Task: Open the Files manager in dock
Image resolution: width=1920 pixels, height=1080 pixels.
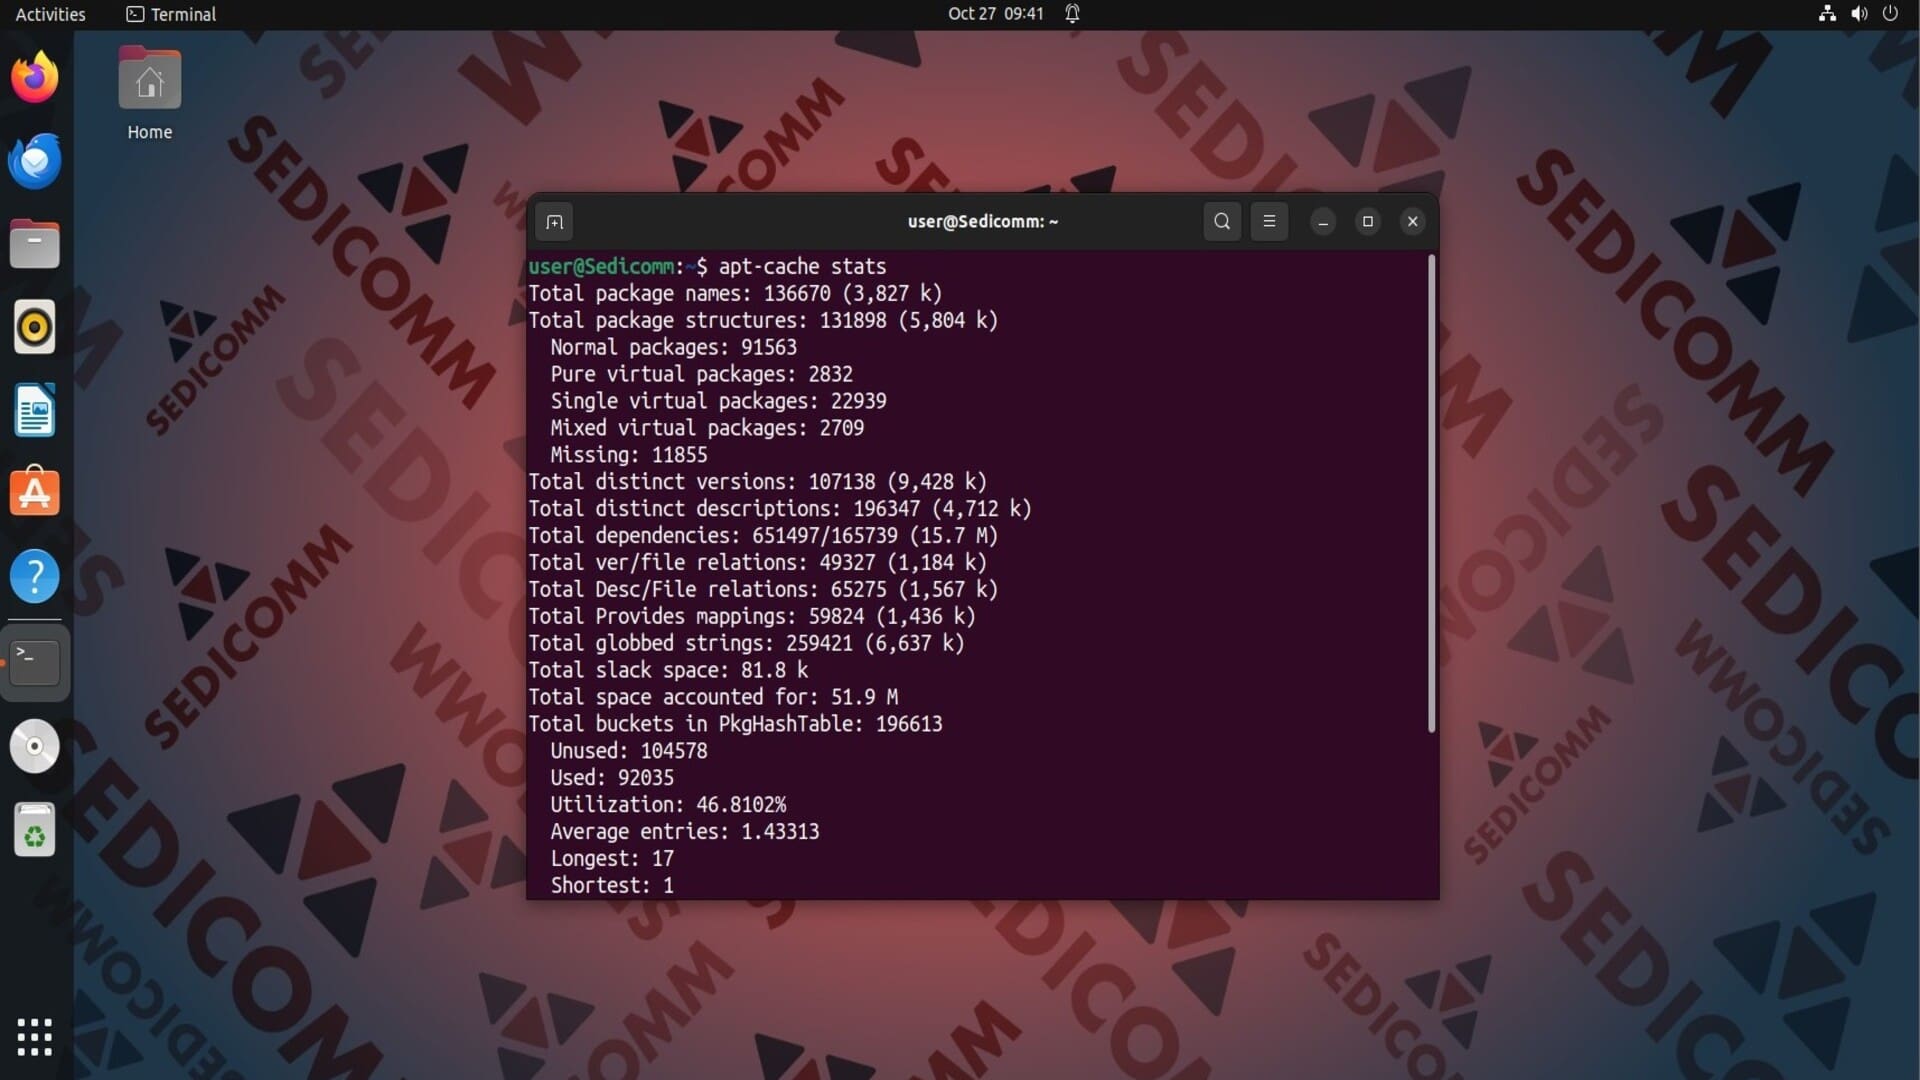Action: [35, 245]
